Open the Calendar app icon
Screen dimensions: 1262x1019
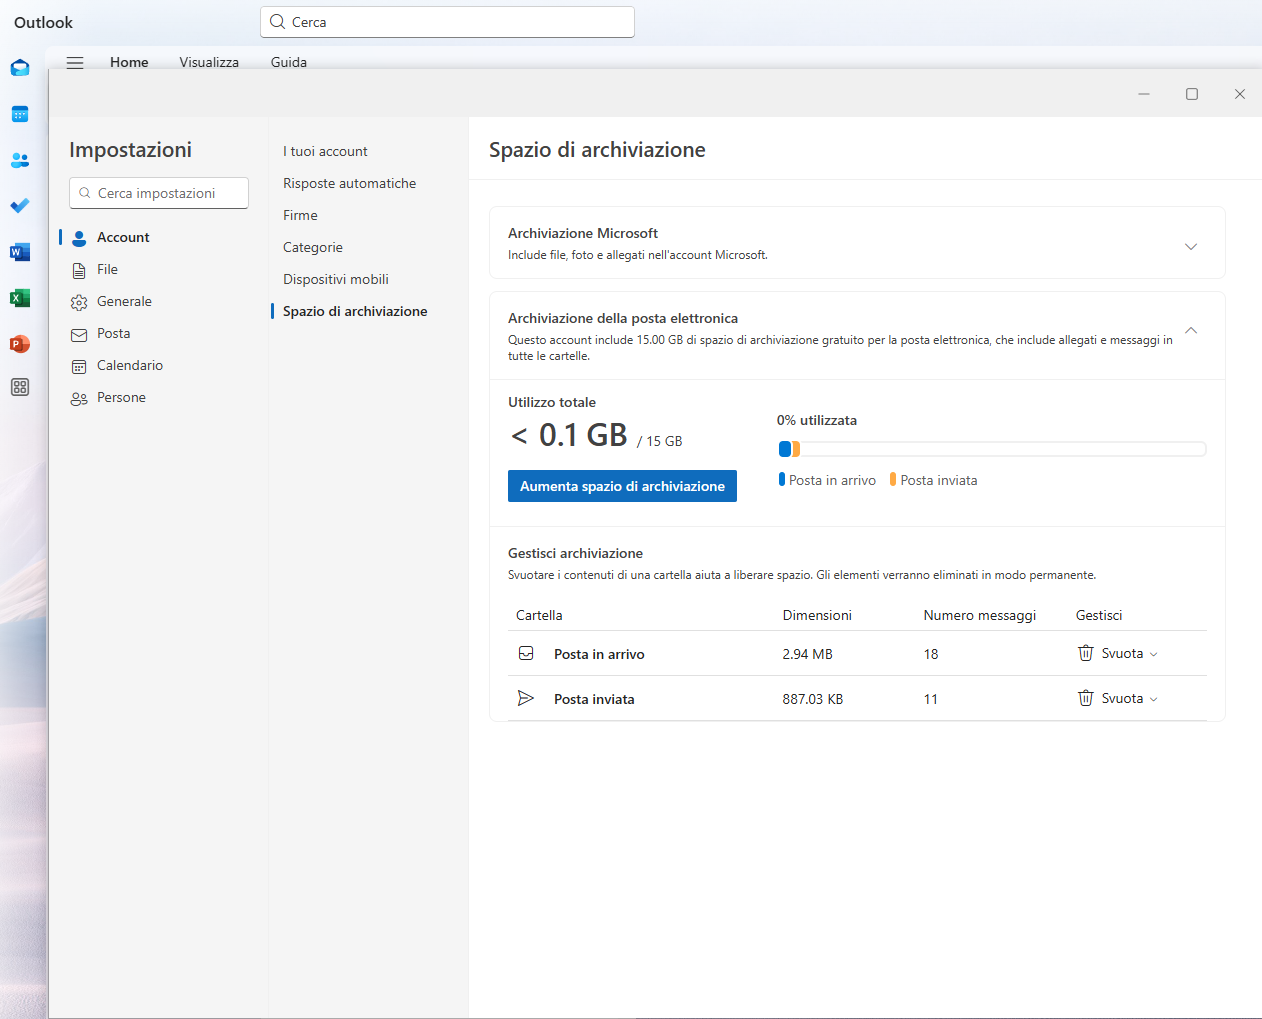(x=20, y=114)
